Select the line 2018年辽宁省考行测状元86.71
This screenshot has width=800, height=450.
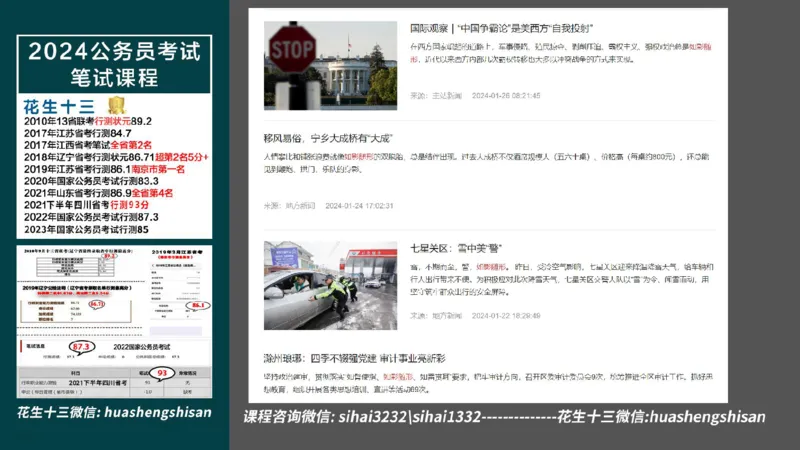[x=116, y=157]
